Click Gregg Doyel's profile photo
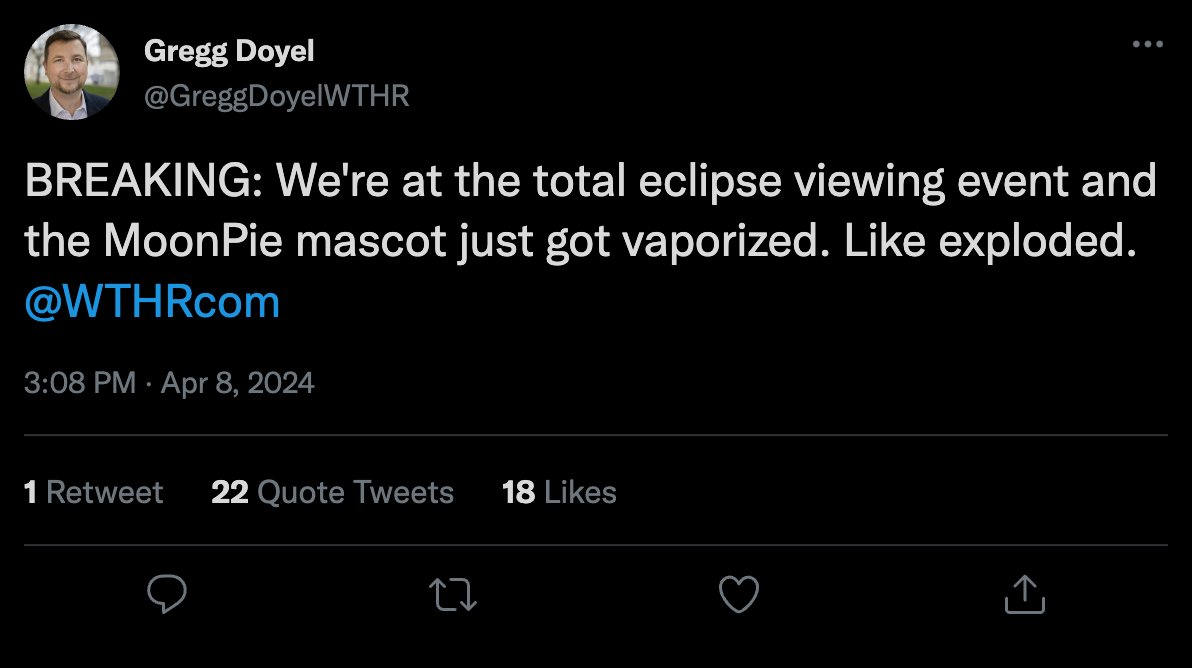Viewport: 1192px width, 668px height. coord(71,72)
